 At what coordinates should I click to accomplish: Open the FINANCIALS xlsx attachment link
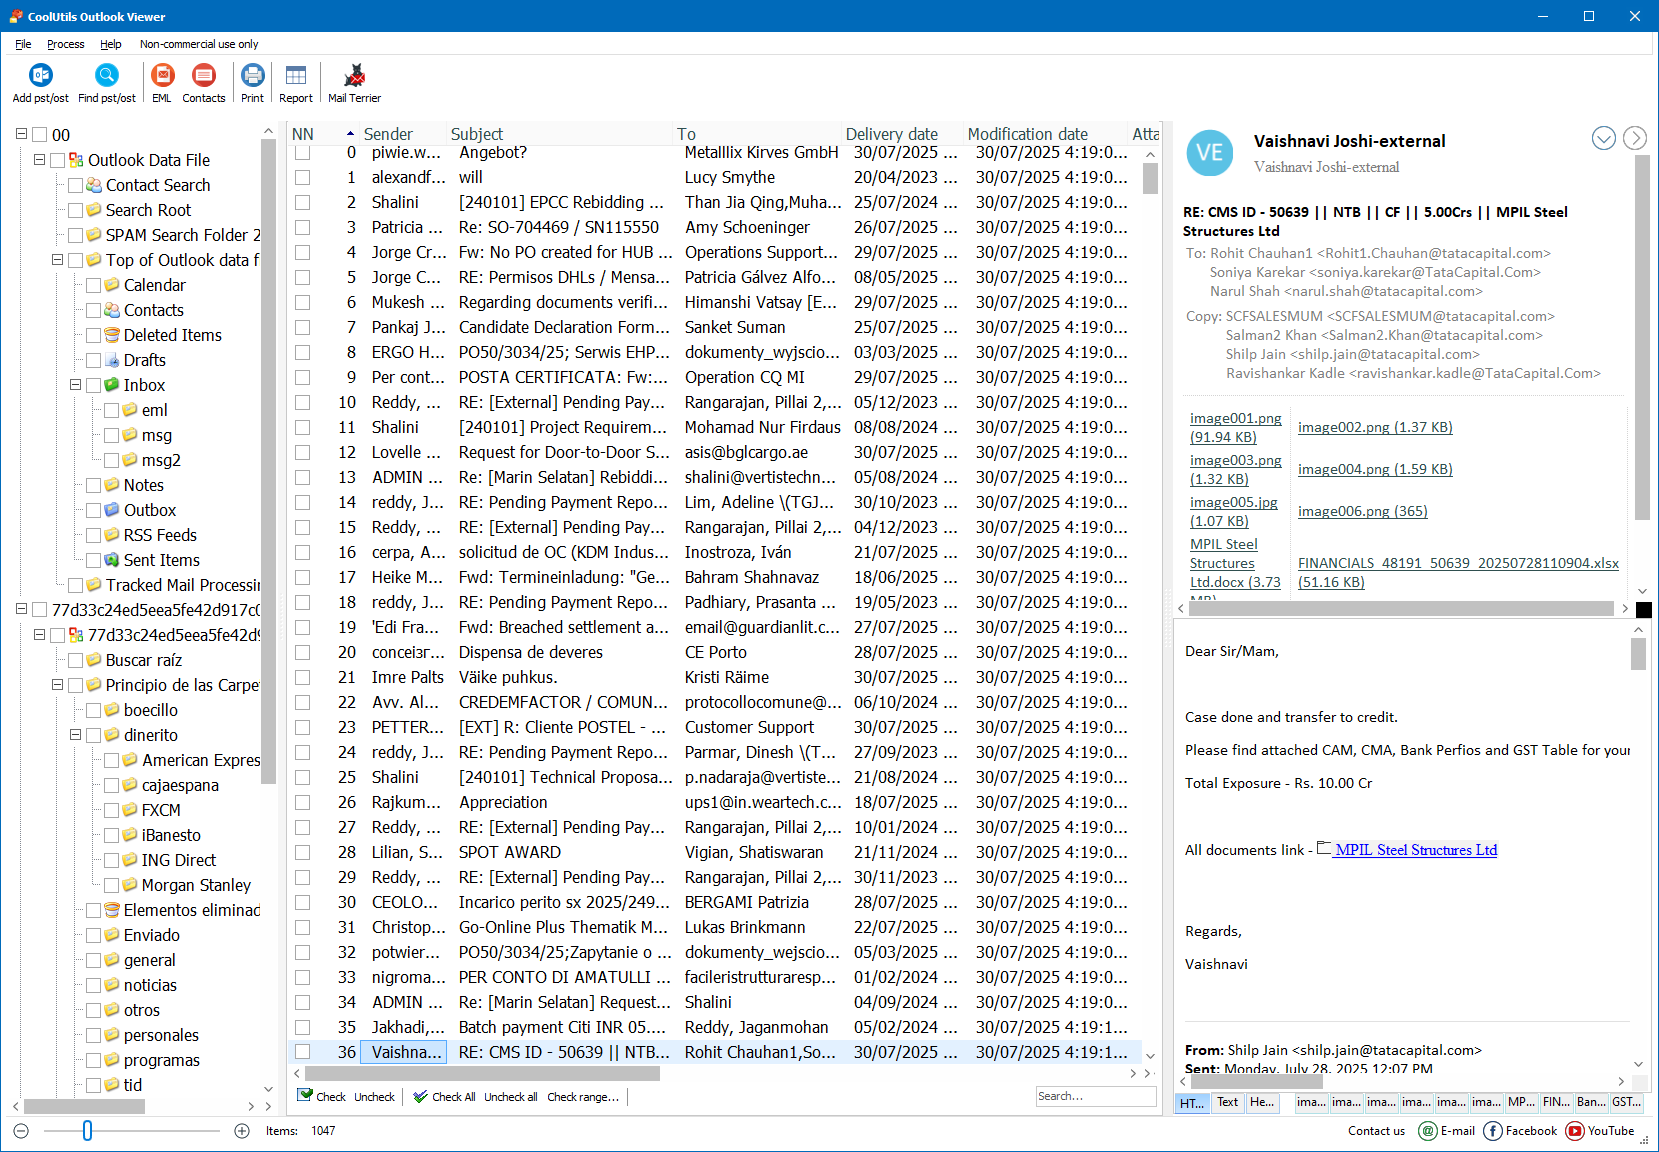coord(1458,572)
